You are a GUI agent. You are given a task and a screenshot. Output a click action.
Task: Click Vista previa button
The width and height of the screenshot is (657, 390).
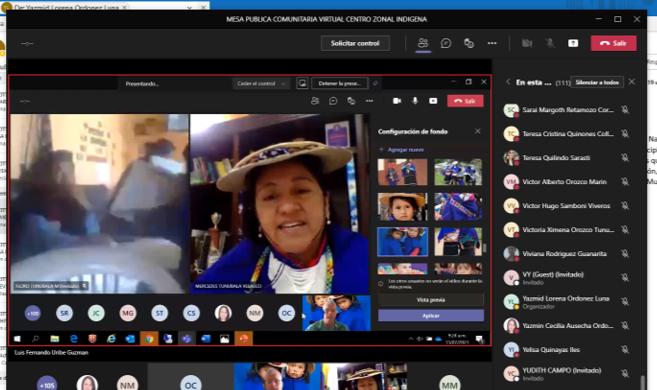(431, 300)
